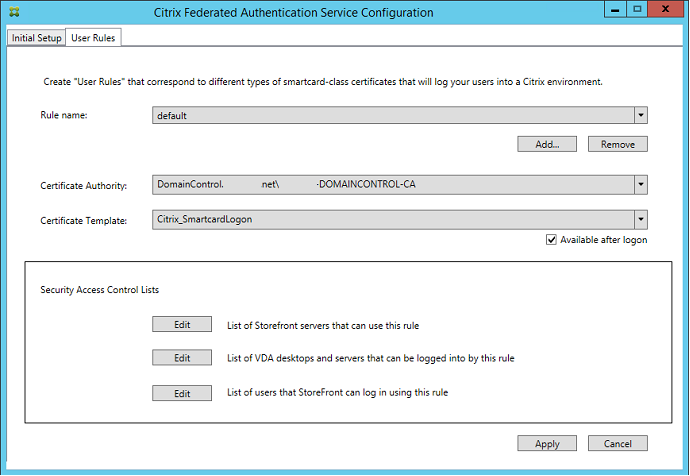Open the Rule name dropdown
This screenshot has width=690, height=476.
pos(640,115)
